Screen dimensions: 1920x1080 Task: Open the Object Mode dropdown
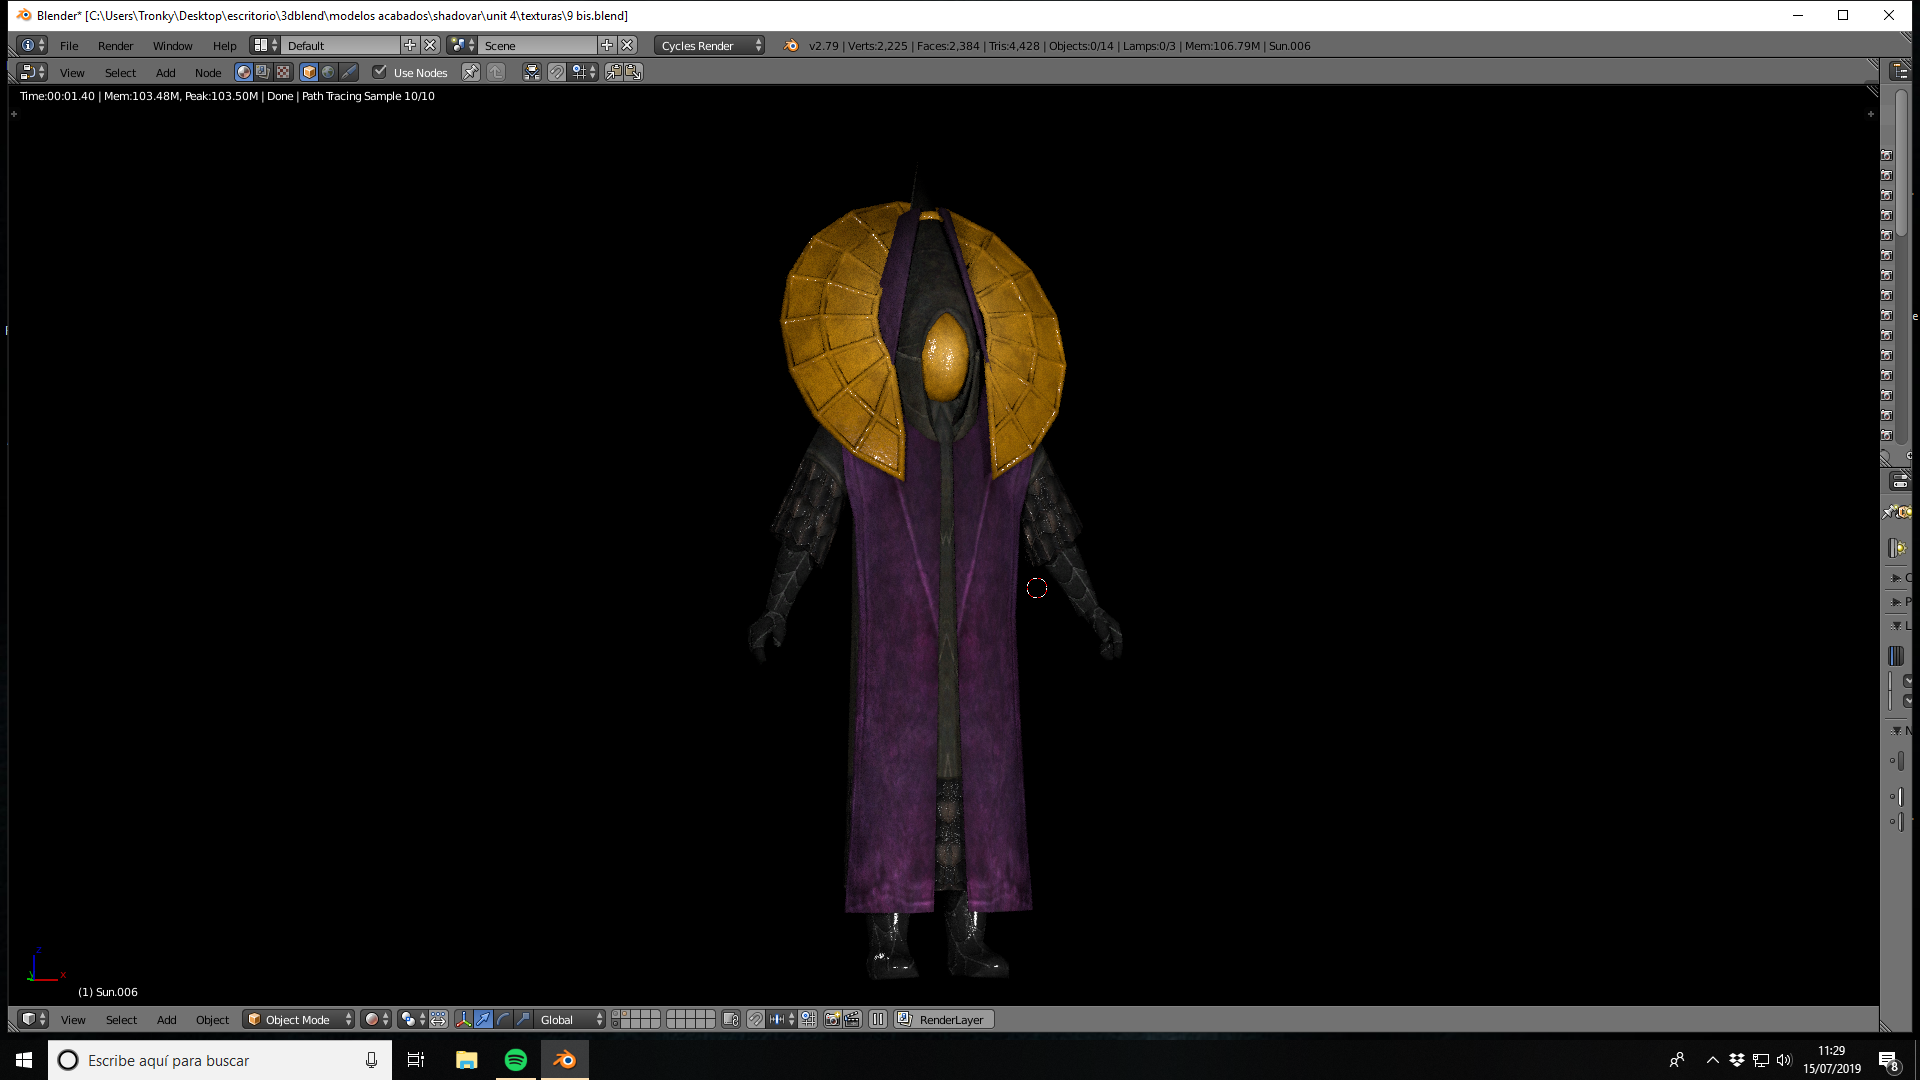pyautogui.click(x=299, y=1019)
